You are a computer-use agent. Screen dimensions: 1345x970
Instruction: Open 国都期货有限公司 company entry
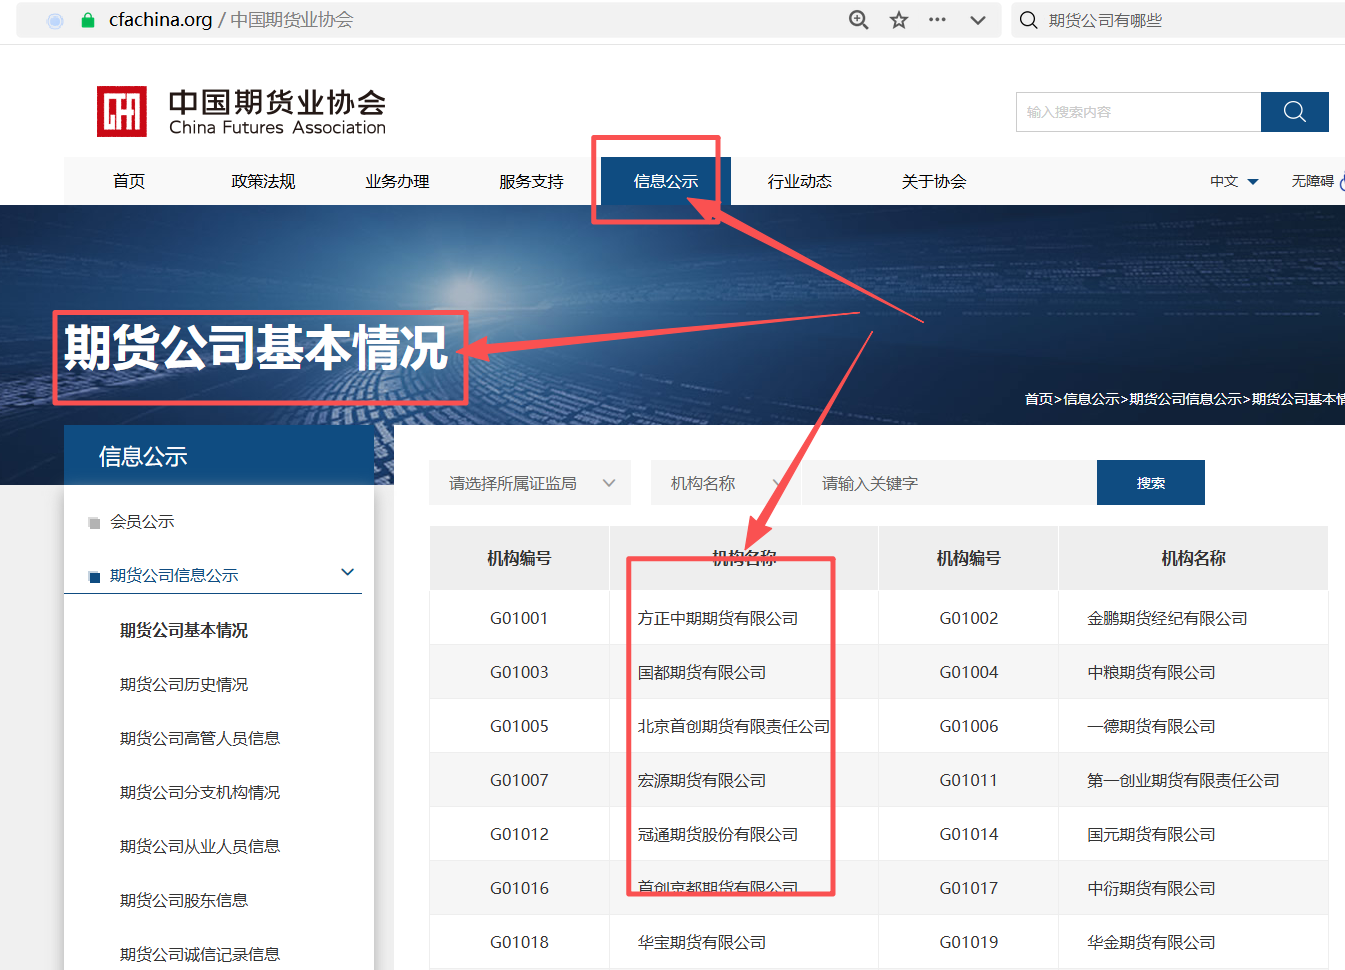tap(702, 672)
